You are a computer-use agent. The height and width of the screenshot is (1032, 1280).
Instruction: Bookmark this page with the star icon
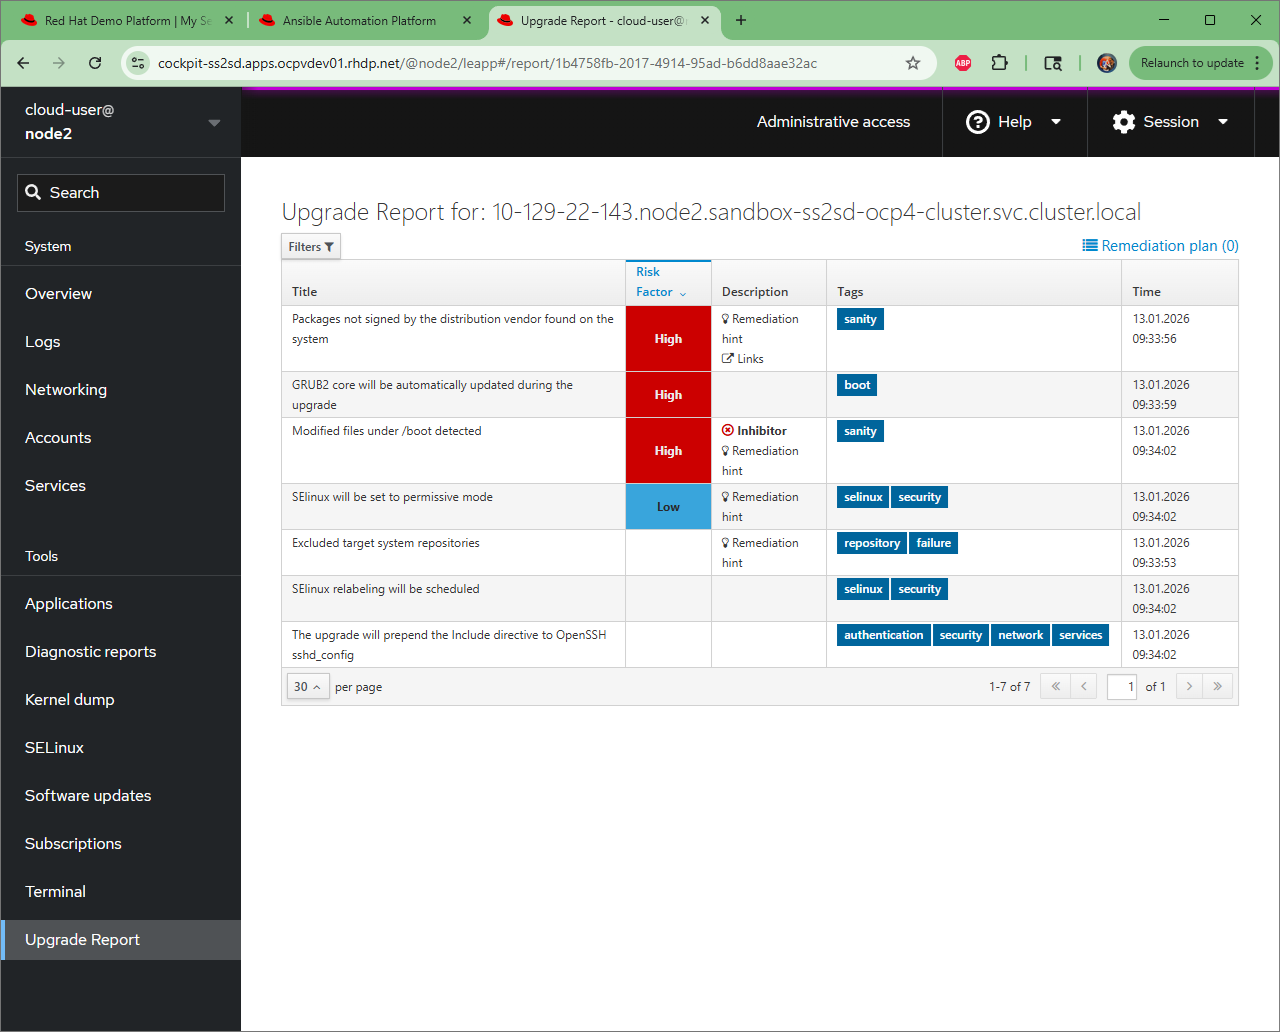tap(913, 63)
